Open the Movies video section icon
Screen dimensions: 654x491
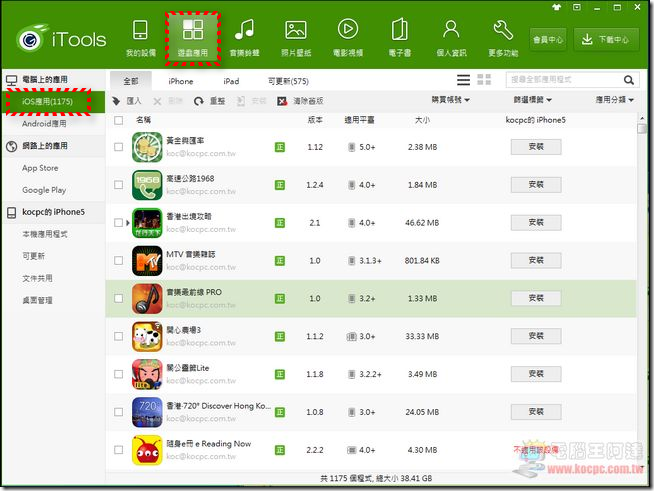coord(348,29)
